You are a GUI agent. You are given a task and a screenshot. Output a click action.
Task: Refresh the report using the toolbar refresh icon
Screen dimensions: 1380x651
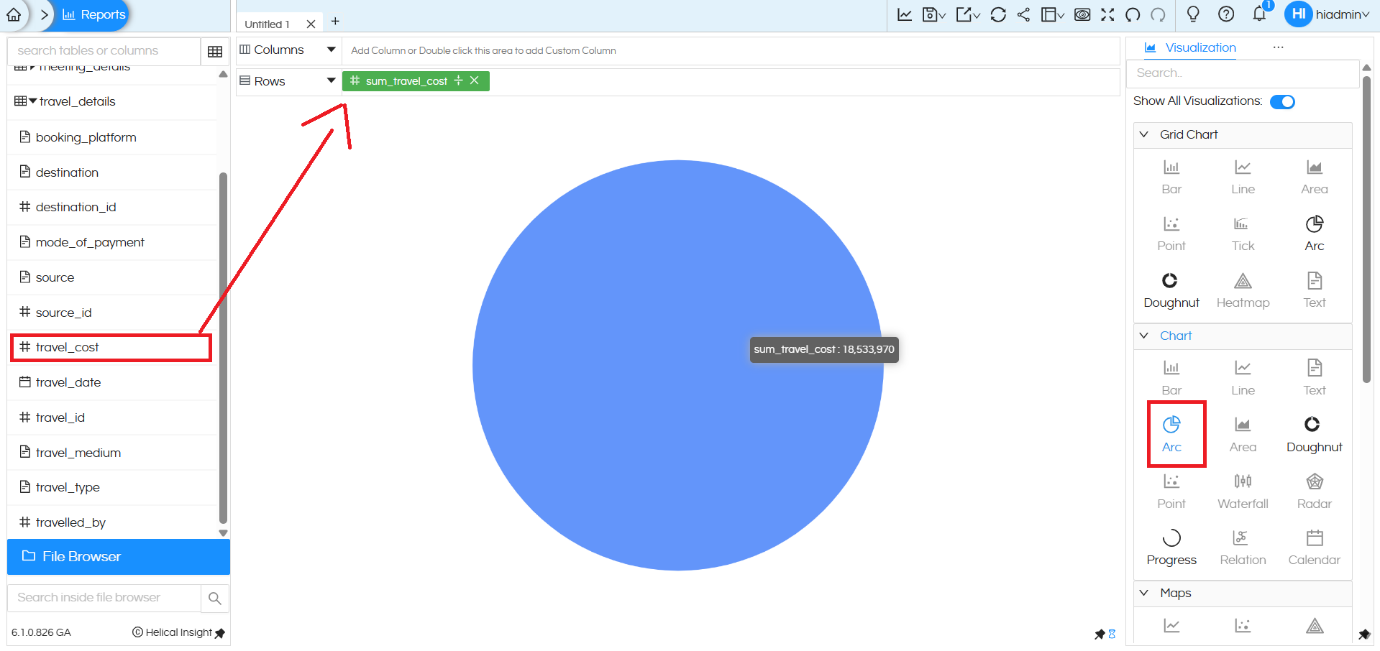pos(999,14)
